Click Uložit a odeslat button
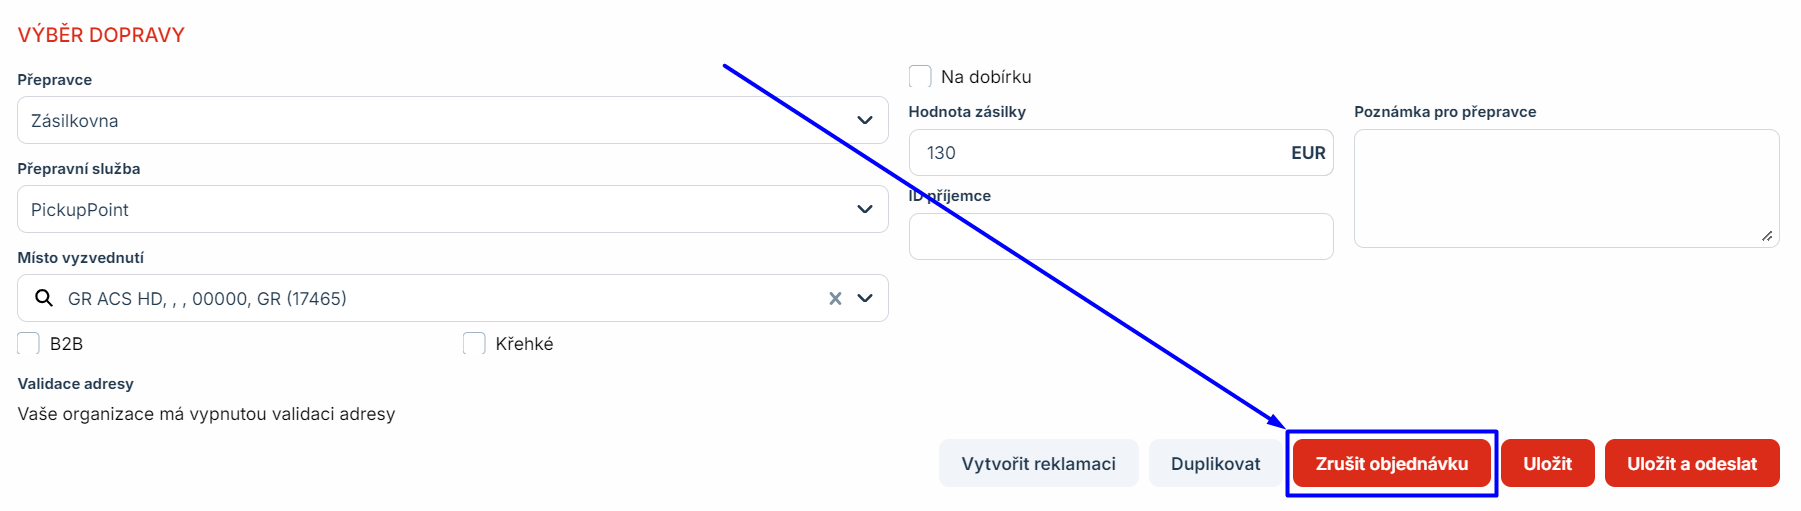 (1691, 464)
